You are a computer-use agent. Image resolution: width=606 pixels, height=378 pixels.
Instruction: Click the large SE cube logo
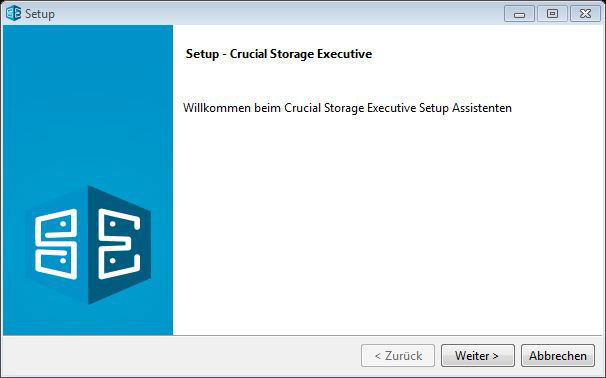pyautogui.click(x=89, y=245)
